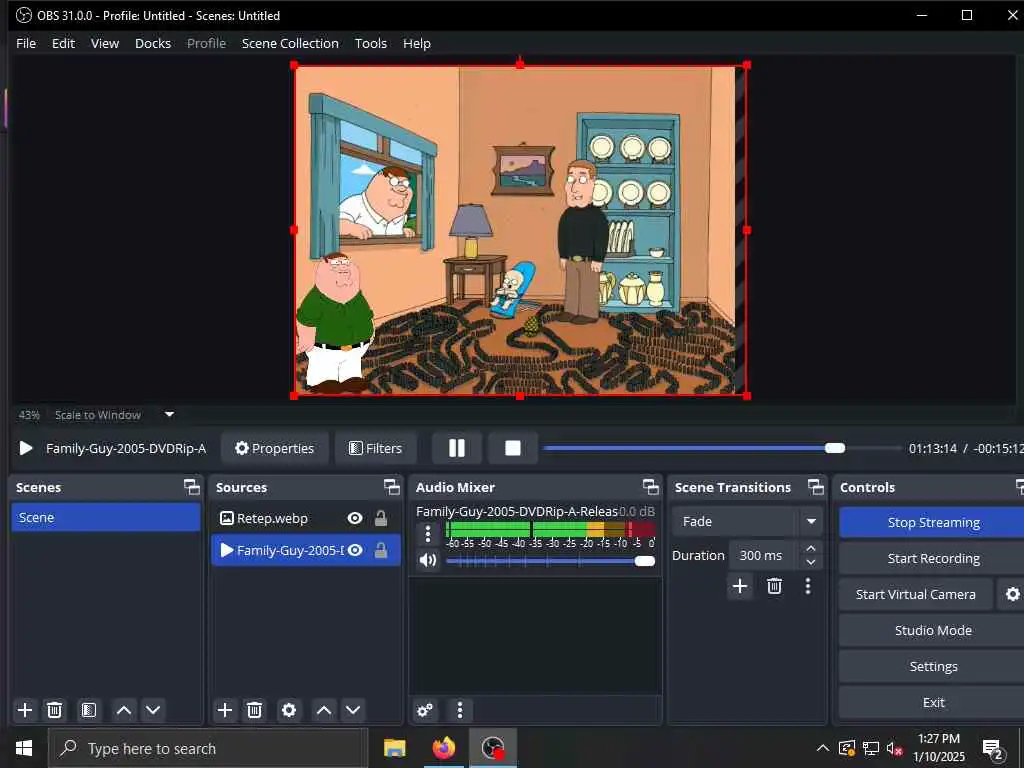Image resolution: width=1024 pixels, height=768 pixels.
Task: Toggle visibility of Retep.webp source
Action: 355,518
